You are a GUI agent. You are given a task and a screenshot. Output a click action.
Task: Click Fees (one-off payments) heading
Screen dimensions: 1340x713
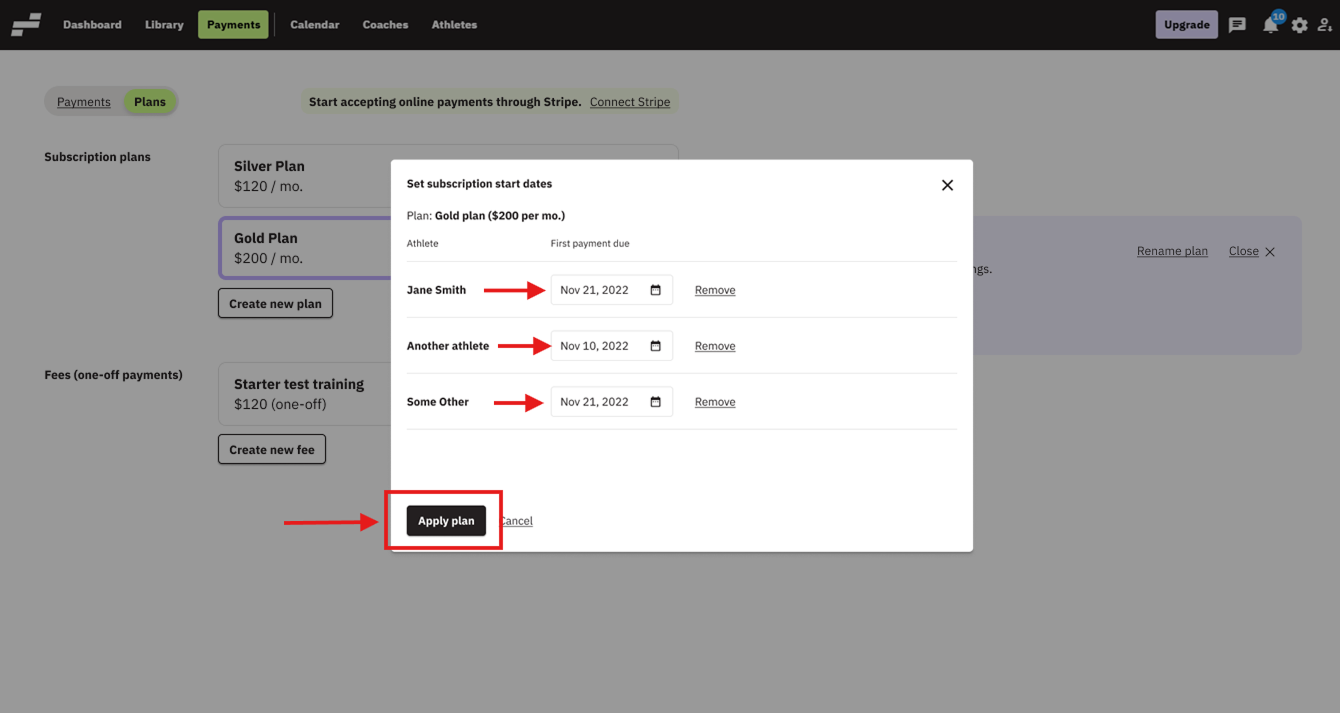pos(113,375)
